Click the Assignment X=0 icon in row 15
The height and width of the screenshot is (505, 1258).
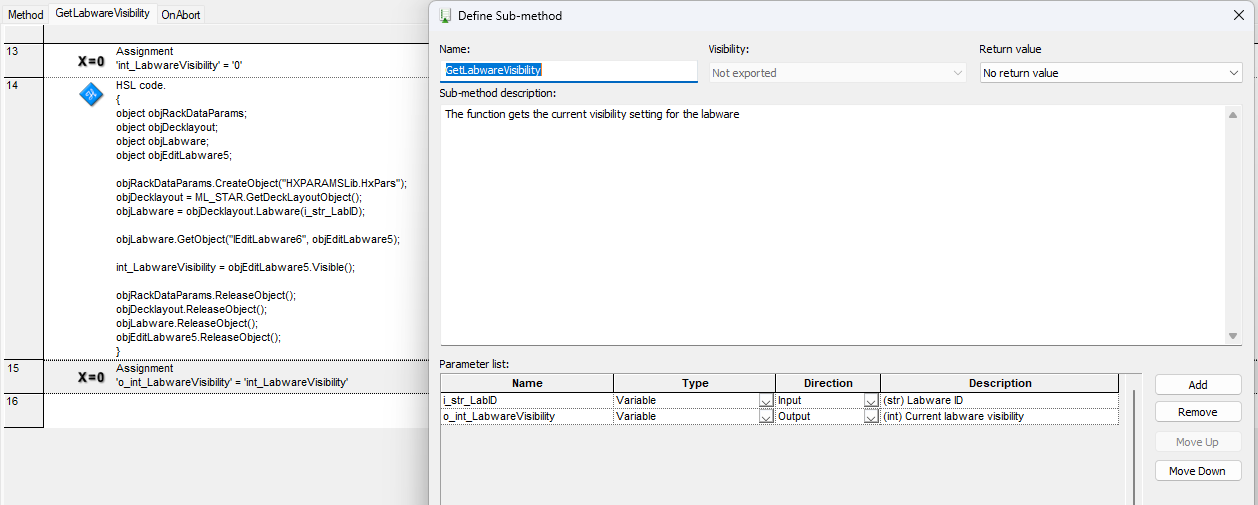pyautogui.click(x=91, y=377)
